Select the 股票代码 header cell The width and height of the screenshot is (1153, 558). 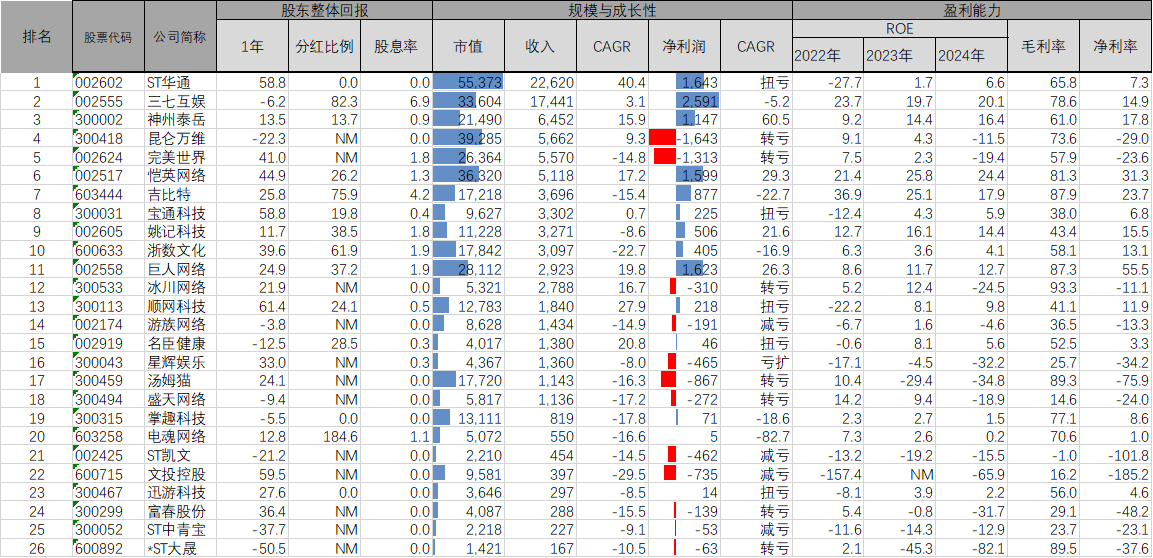(x=108, y=37)
